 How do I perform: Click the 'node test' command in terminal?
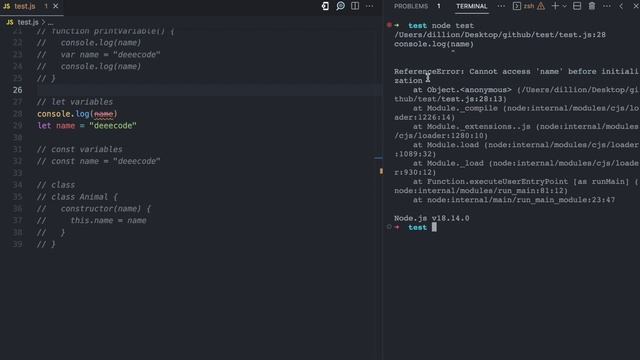click(453, 25)
